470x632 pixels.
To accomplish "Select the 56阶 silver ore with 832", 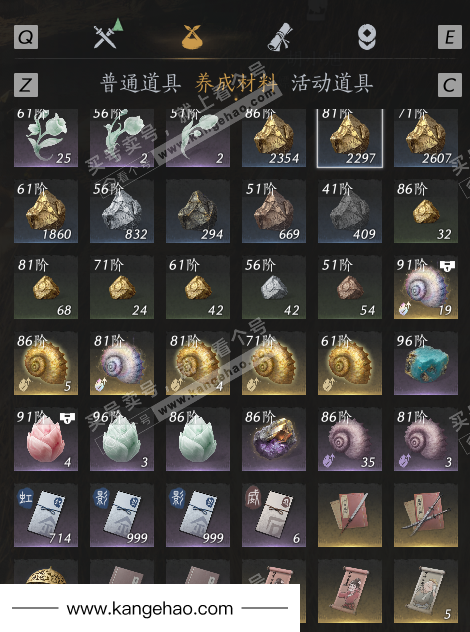I will [x=122, y=211].
